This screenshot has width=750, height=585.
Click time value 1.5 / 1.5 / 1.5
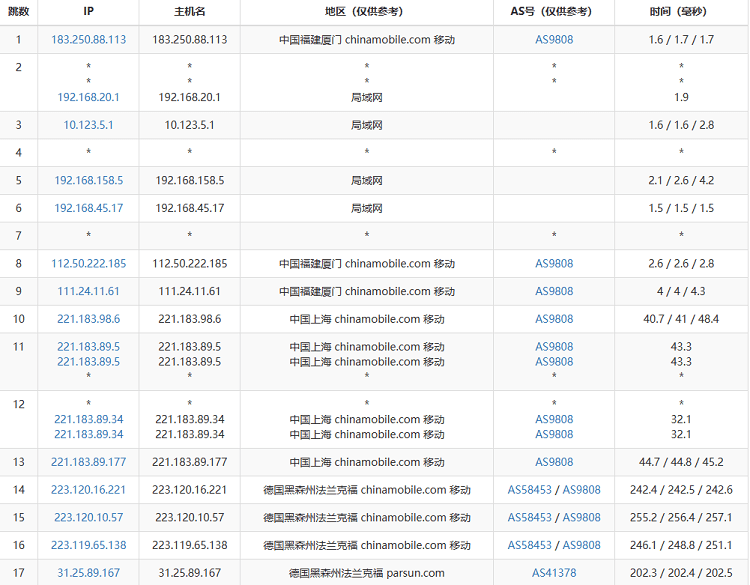[681, 208]
